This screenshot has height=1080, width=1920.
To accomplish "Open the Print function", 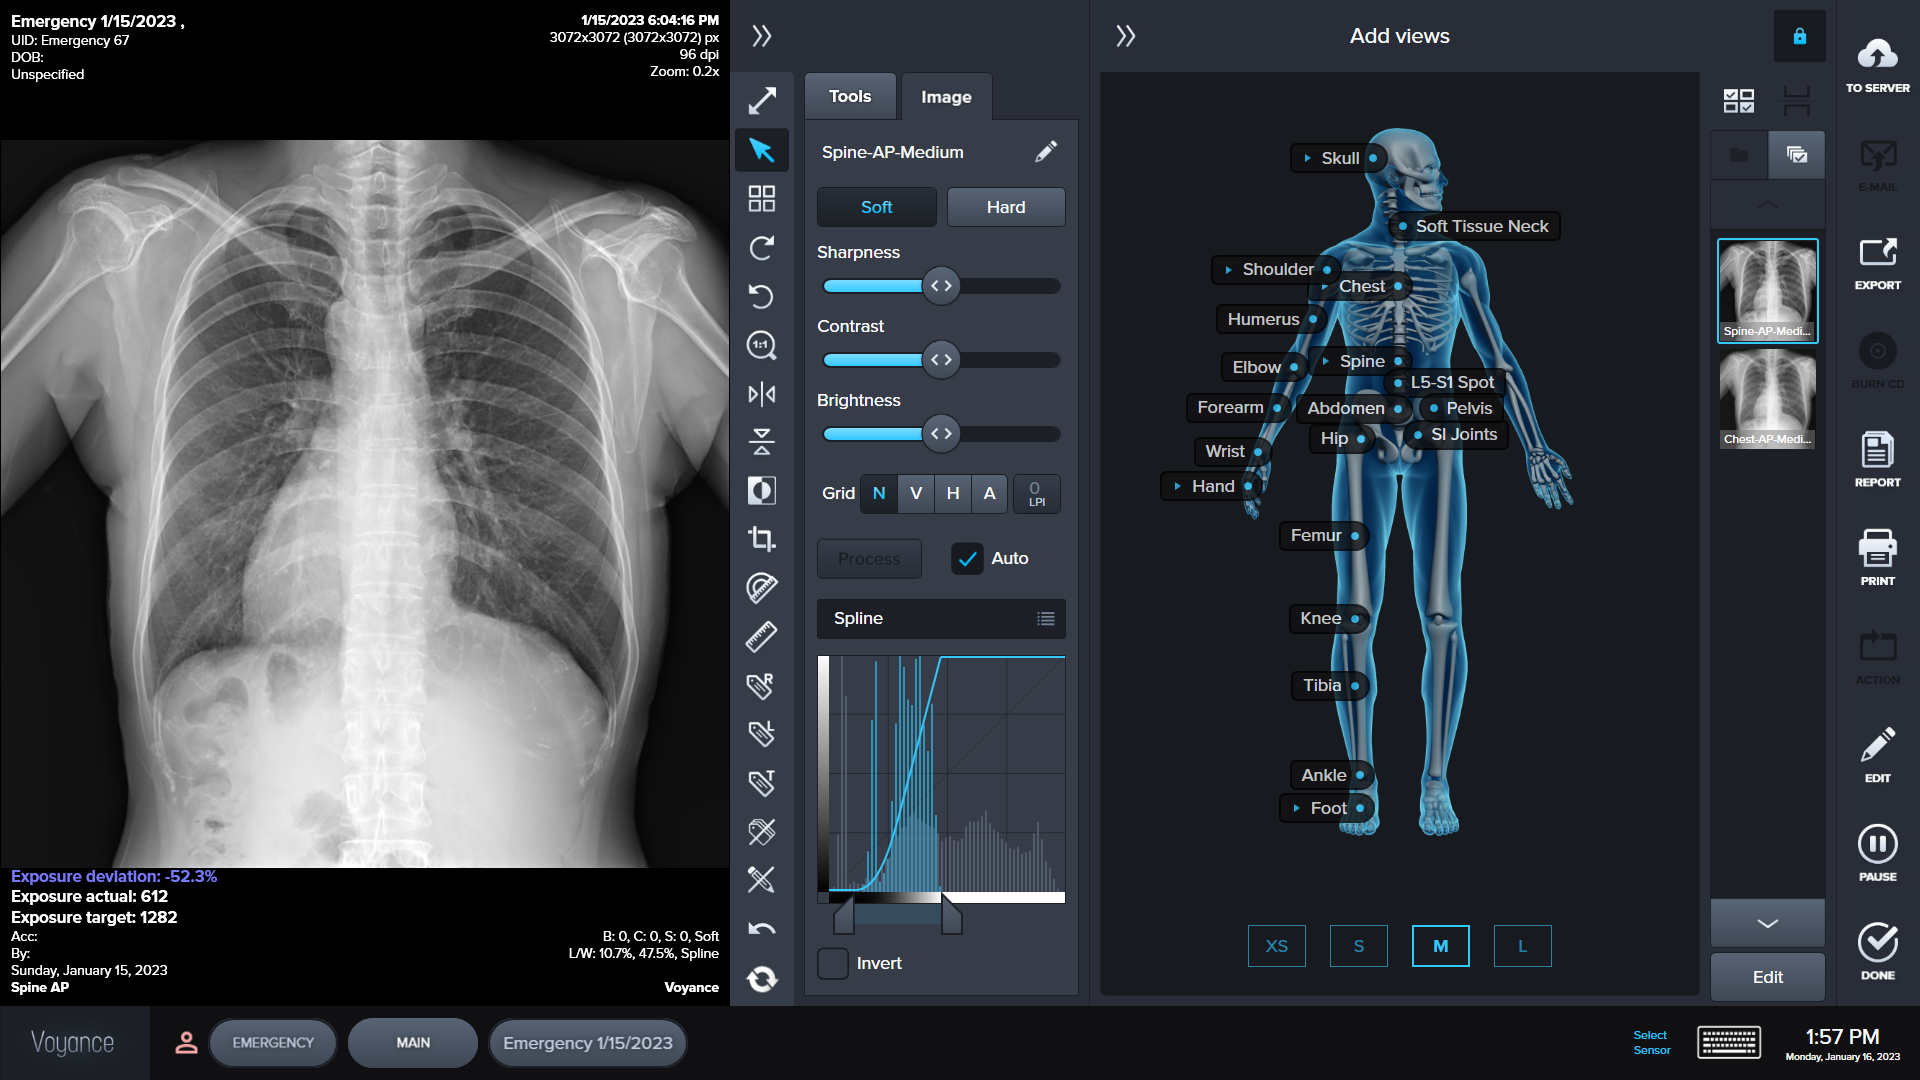I will tap(1878, 556).
